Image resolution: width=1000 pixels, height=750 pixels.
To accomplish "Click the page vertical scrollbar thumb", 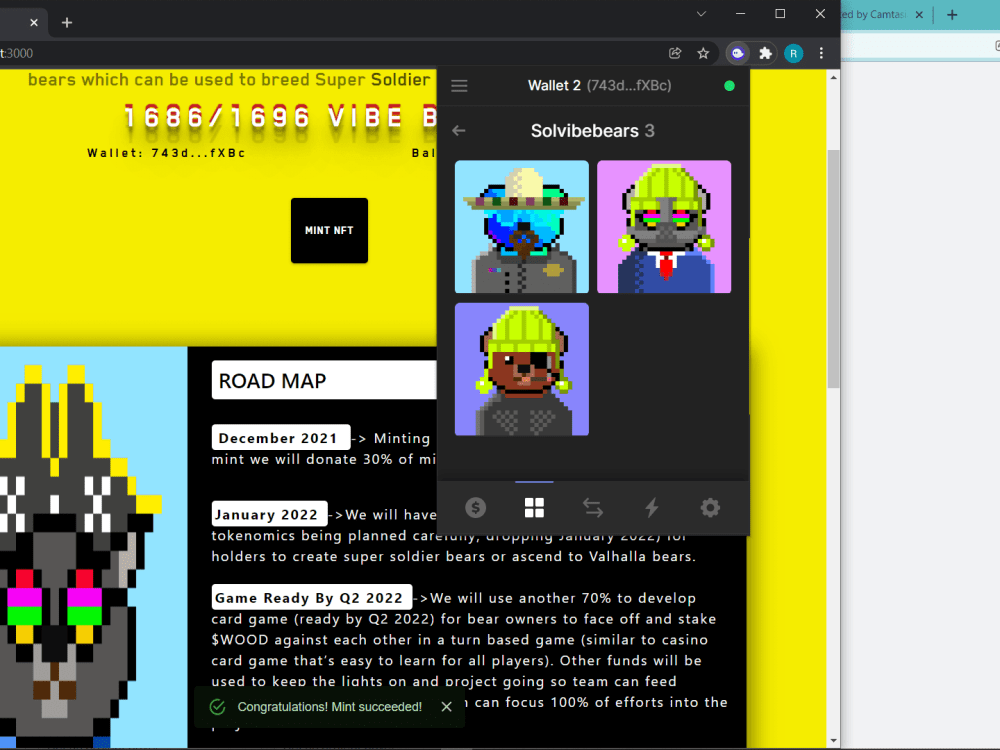I will pyautogui.click(x=833, y=268).
